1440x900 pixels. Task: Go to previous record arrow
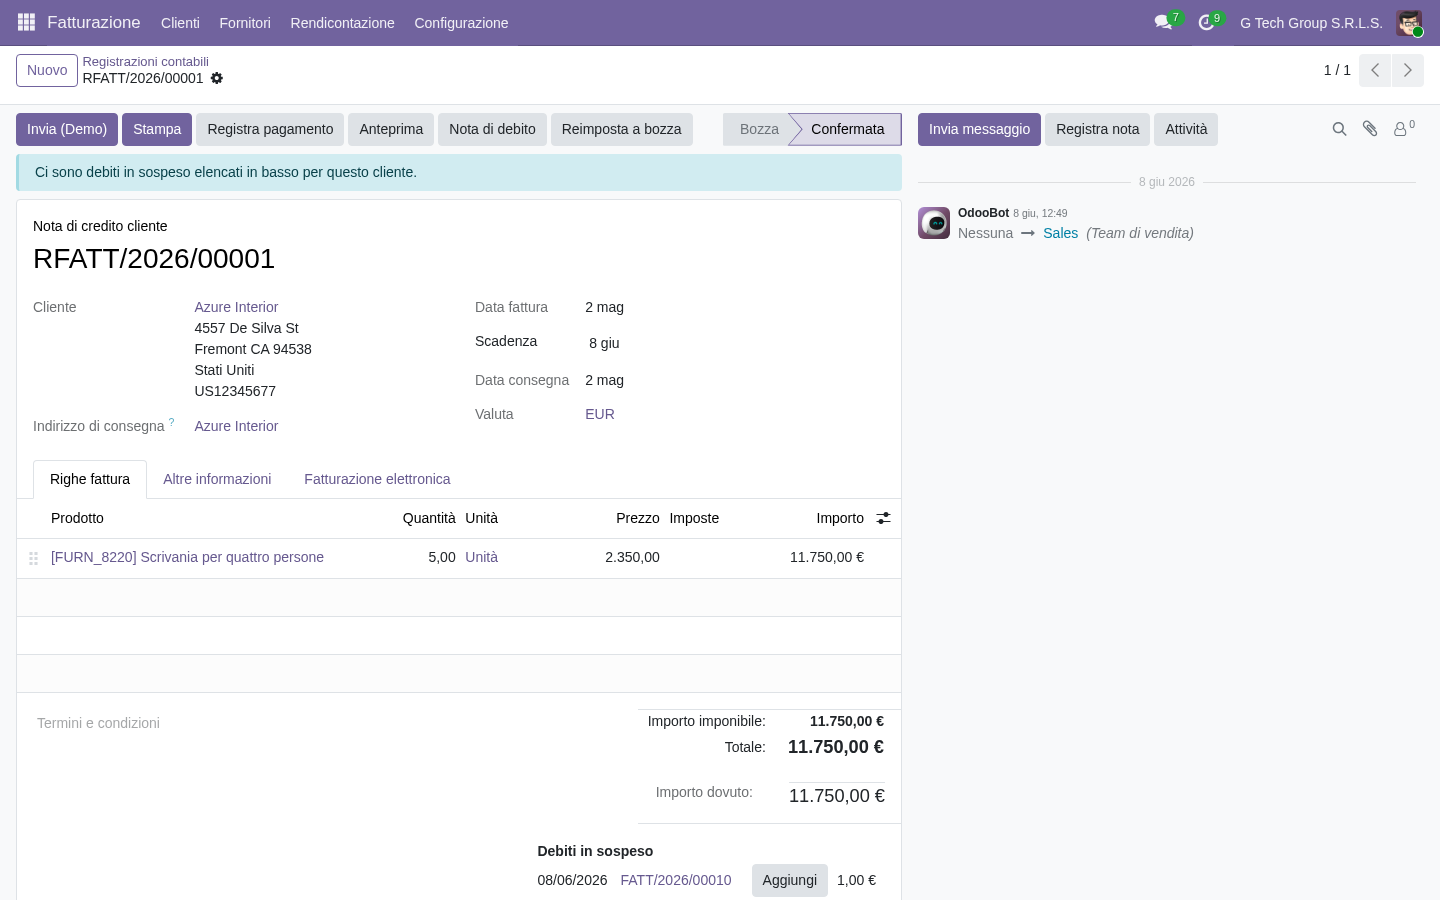[1375, 70]
